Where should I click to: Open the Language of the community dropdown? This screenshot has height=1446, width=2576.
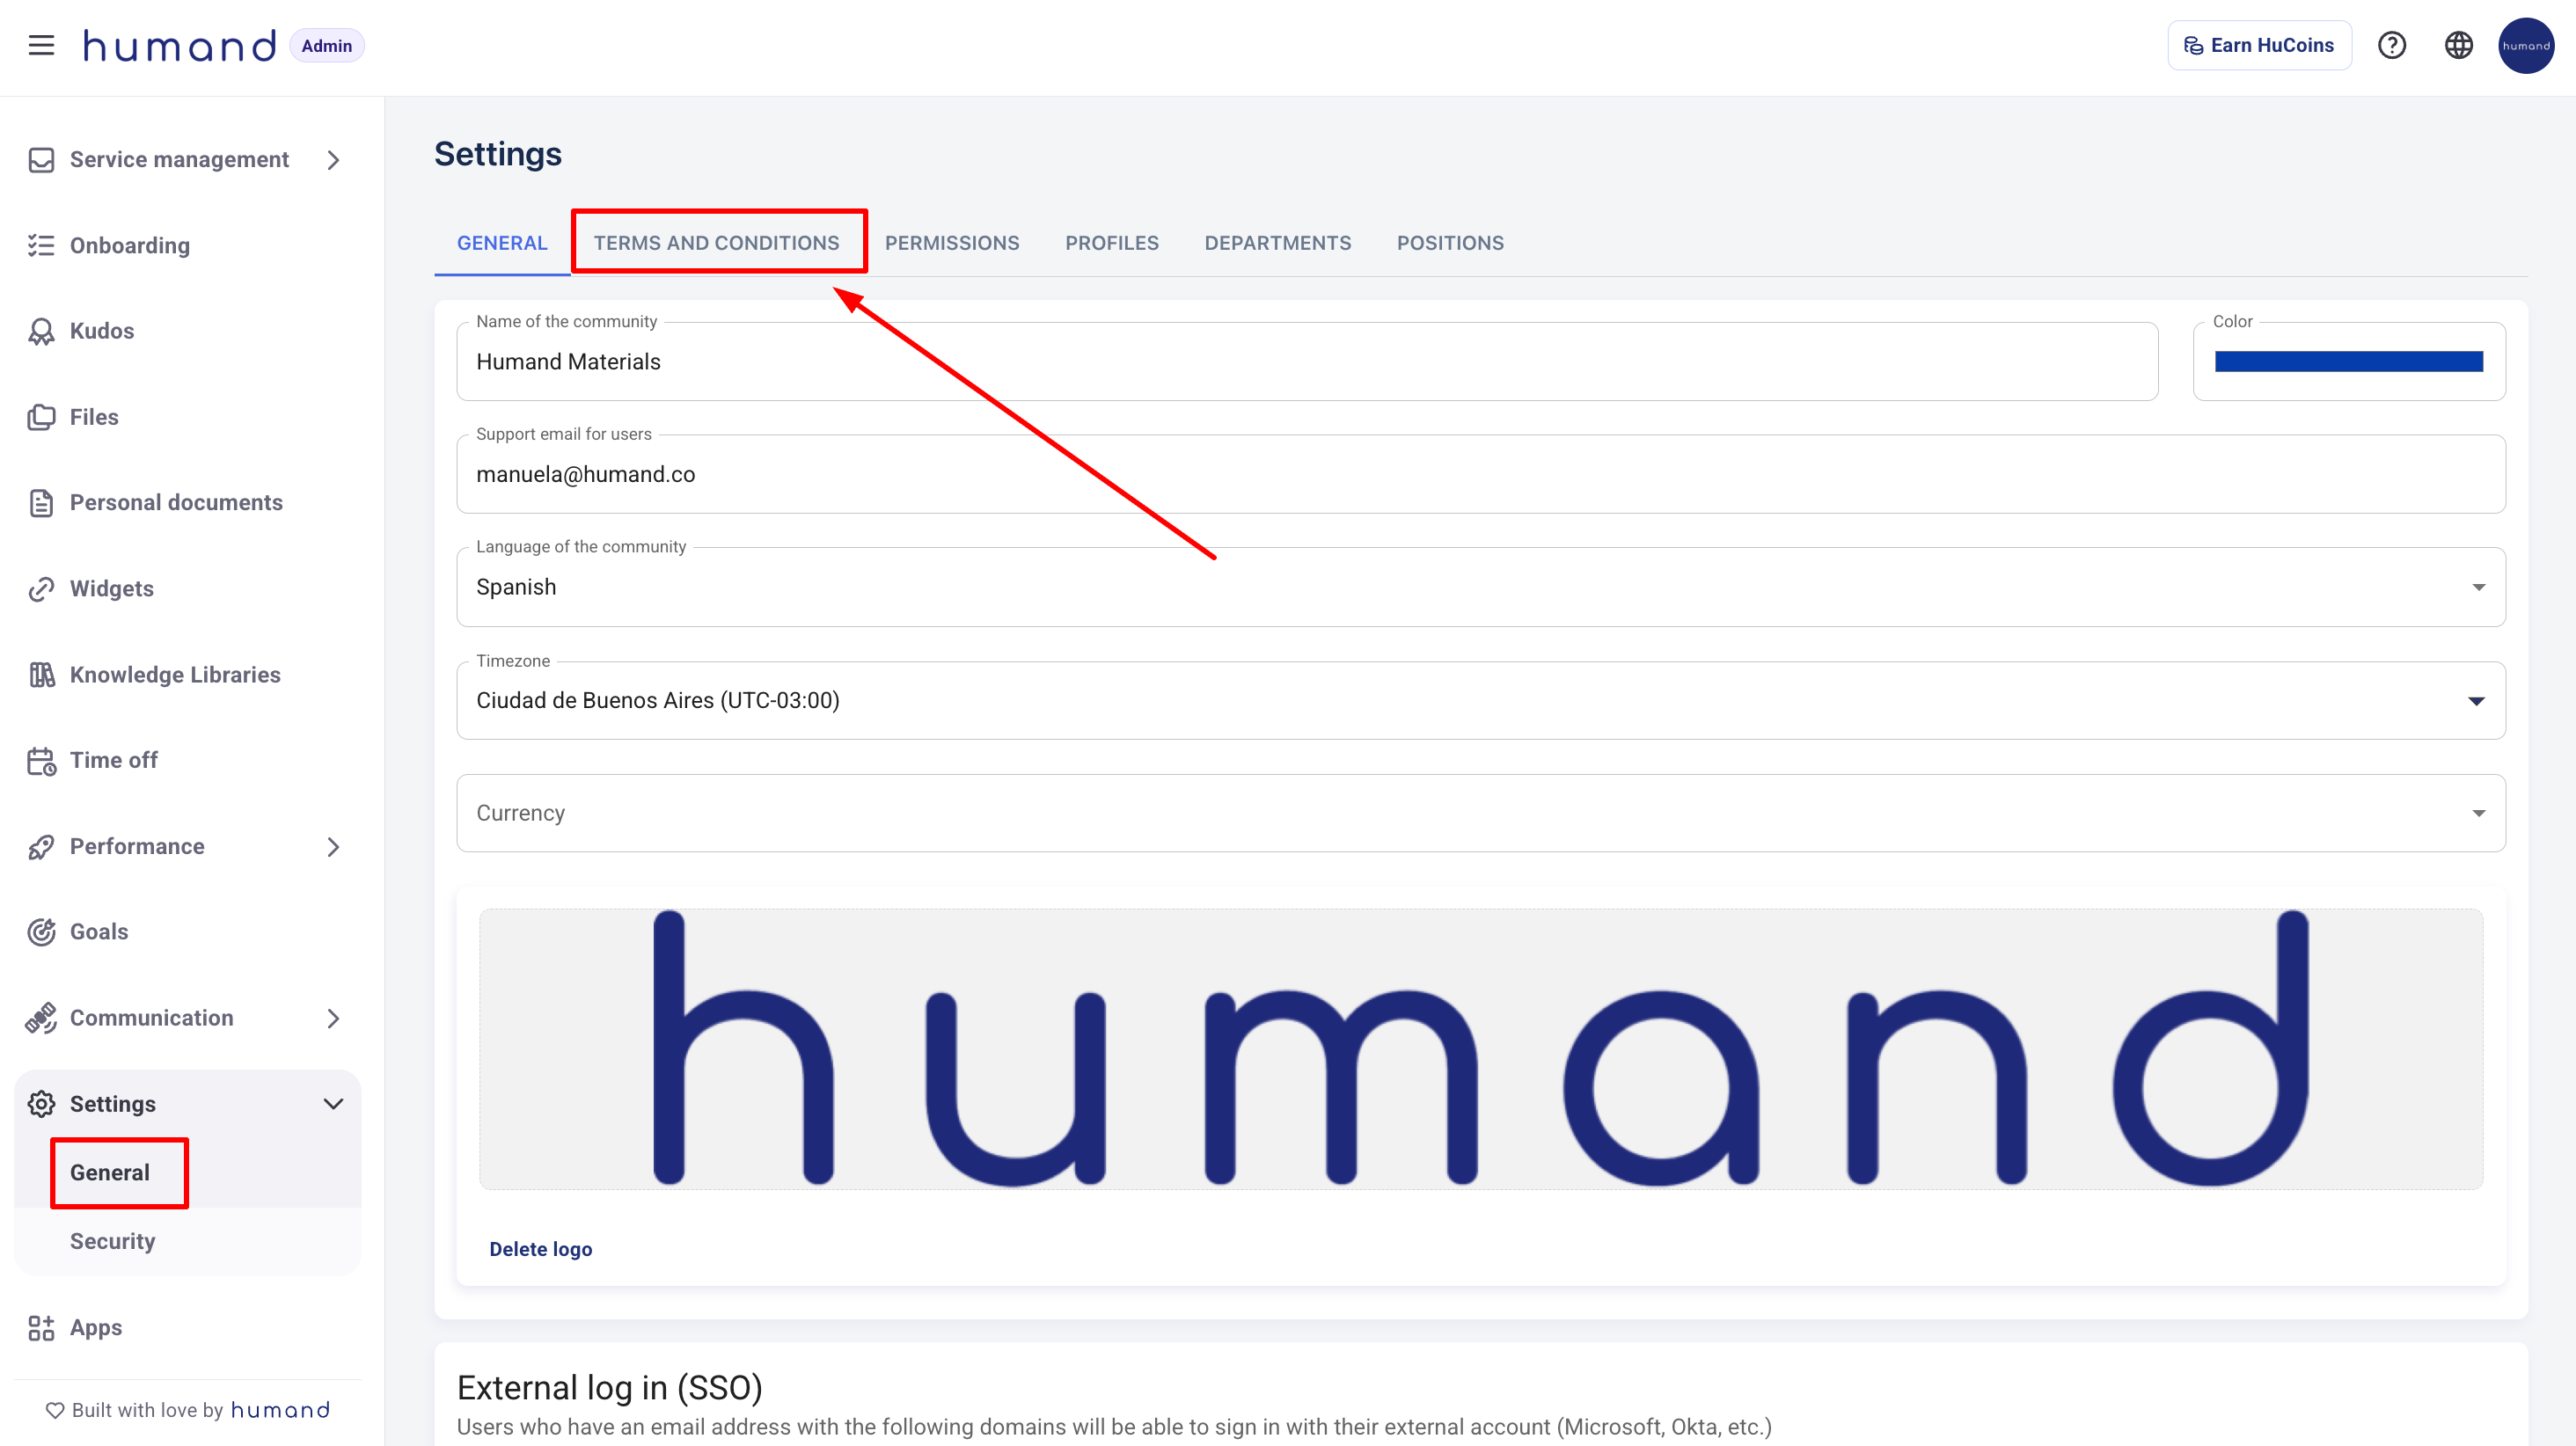[1480, 587]
